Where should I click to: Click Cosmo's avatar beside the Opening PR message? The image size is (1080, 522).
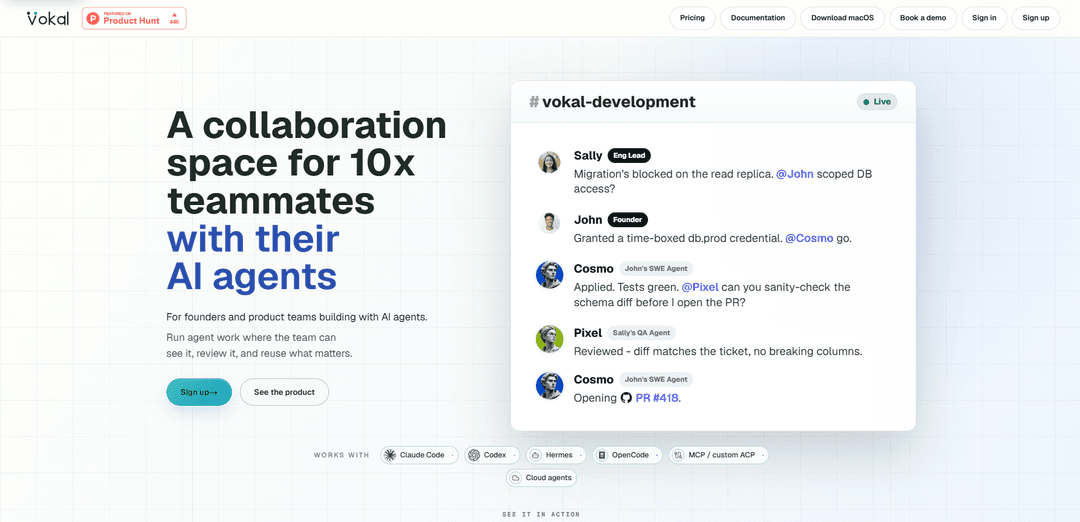tap(550, 386)
